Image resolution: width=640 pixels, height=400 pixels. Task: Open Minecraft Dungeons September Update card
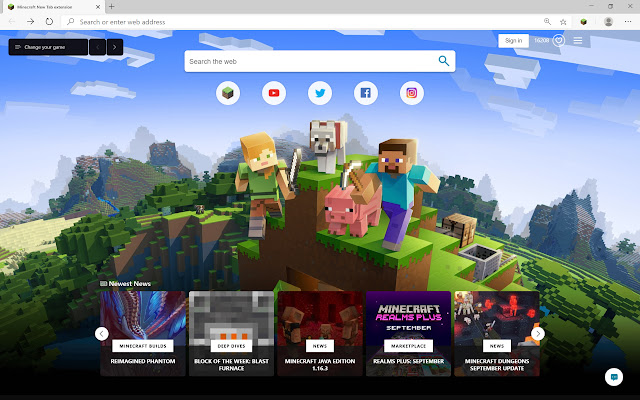pos(497,333)
